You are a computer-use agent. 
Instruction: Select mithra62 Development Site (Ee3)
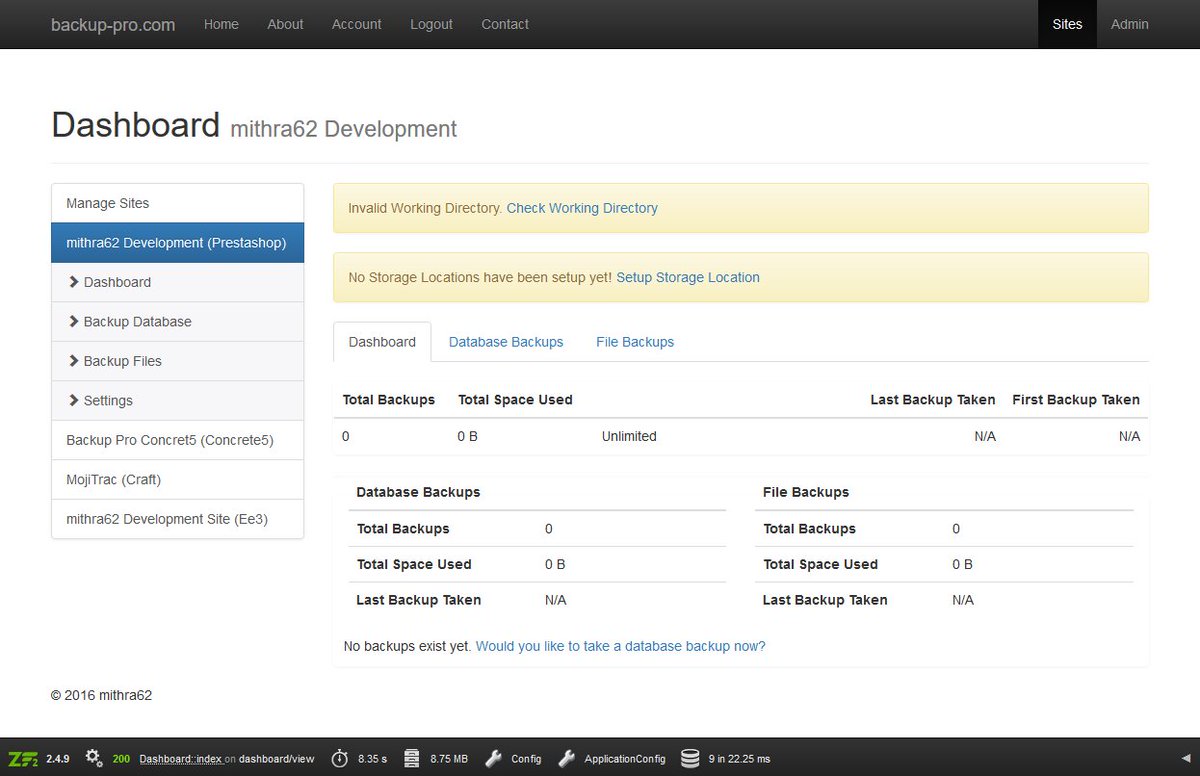pyautogui.click(x=177, y=519)
